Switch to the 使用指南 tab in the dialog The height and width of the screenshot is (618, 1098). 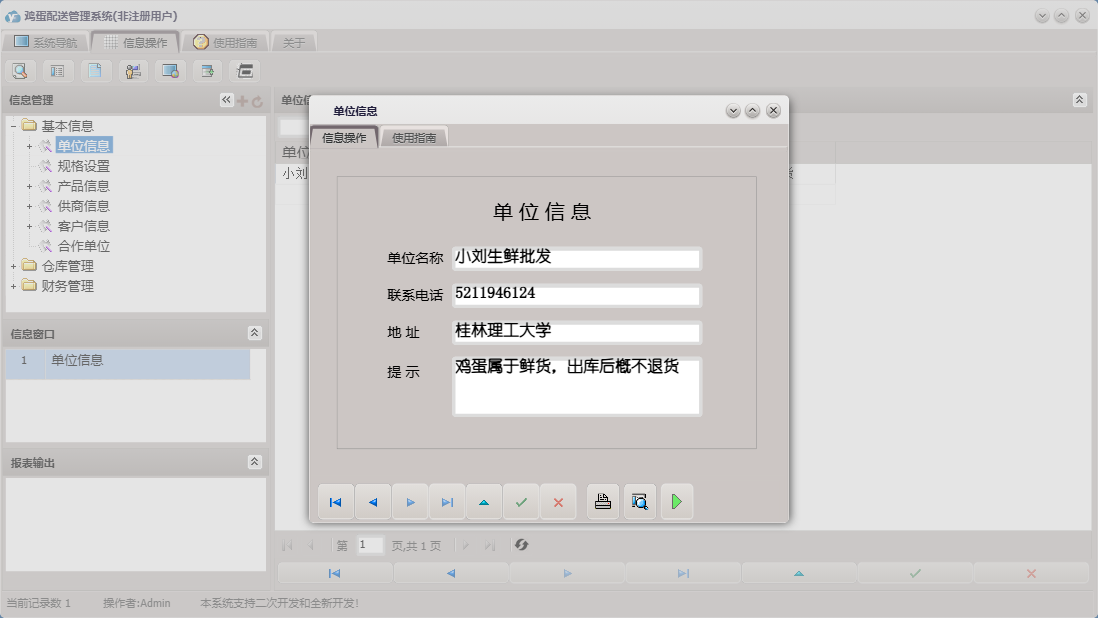click(x=414, y=135)
